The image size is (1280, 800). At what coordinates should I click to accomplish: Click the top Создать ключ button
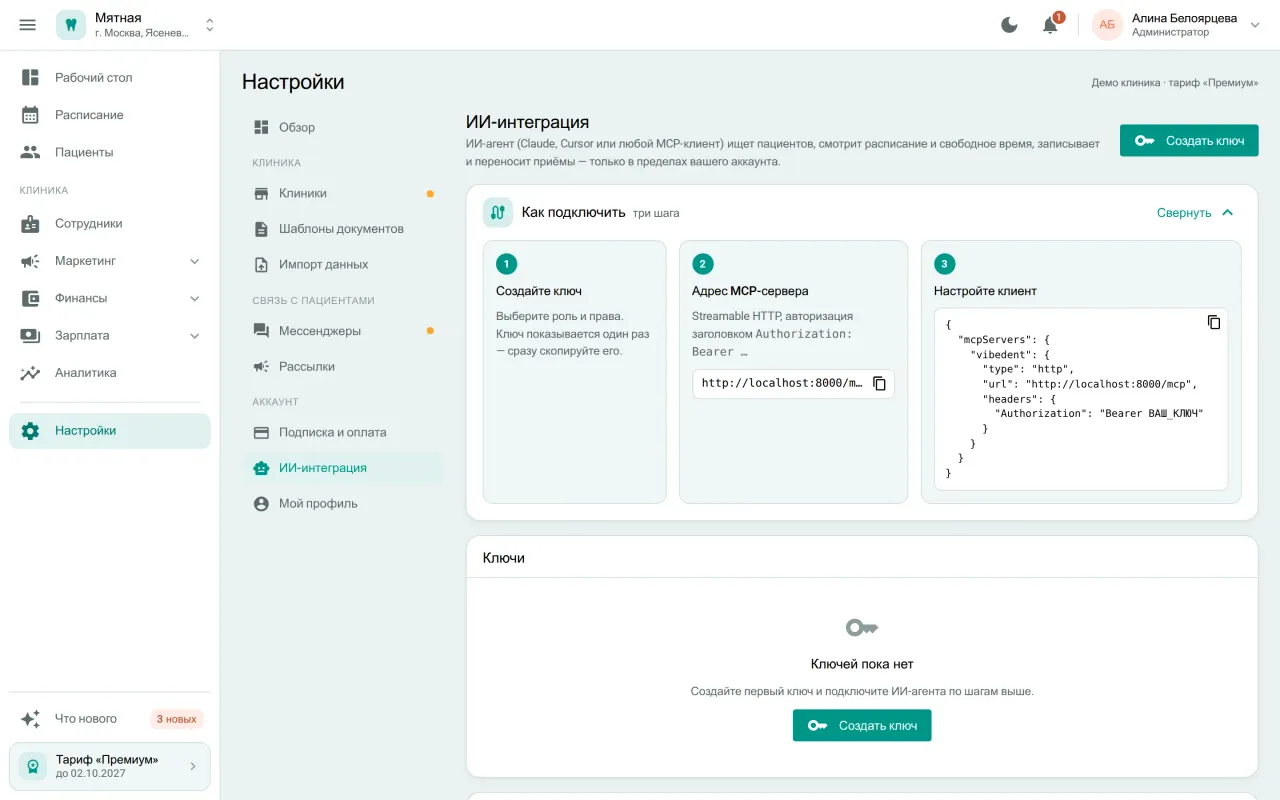[1189, 141]
